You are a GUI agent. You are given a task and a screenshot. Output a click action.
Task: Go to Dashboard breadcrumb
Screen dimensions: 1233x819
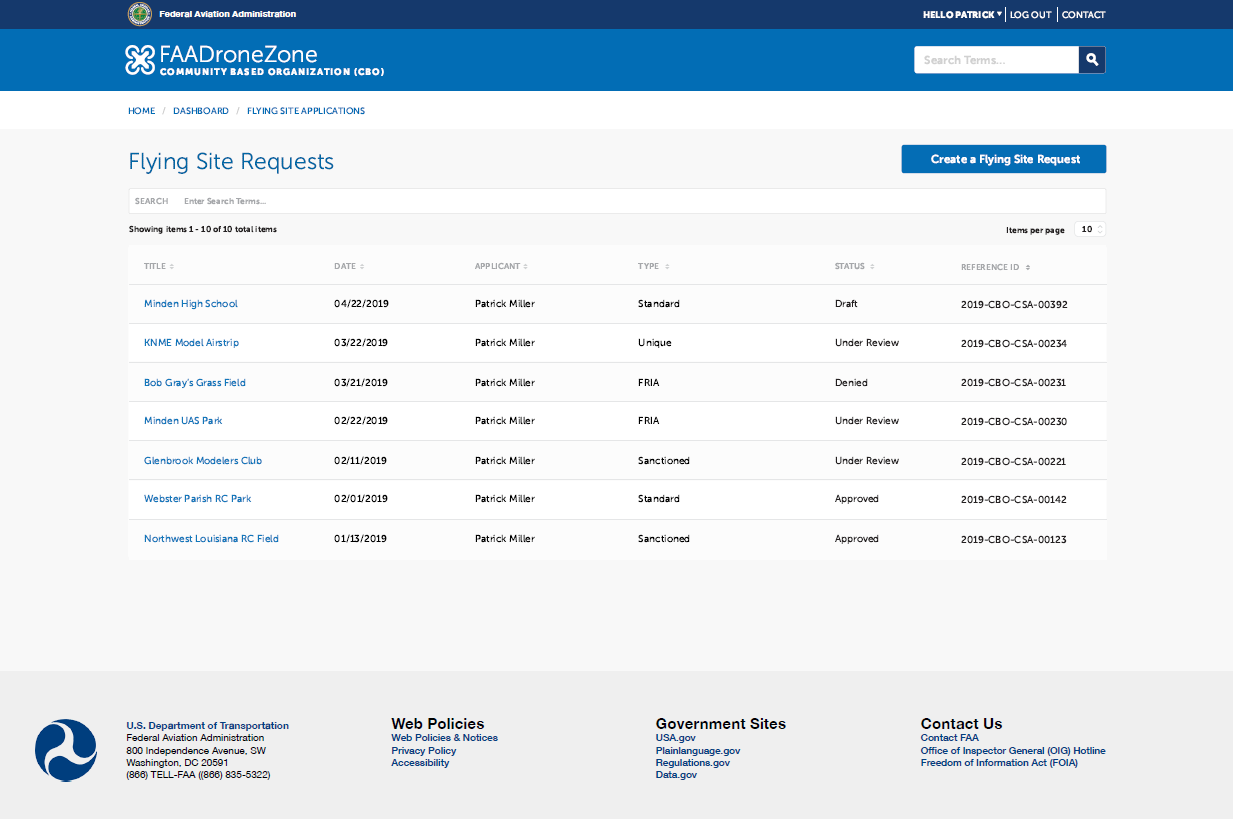200,111
